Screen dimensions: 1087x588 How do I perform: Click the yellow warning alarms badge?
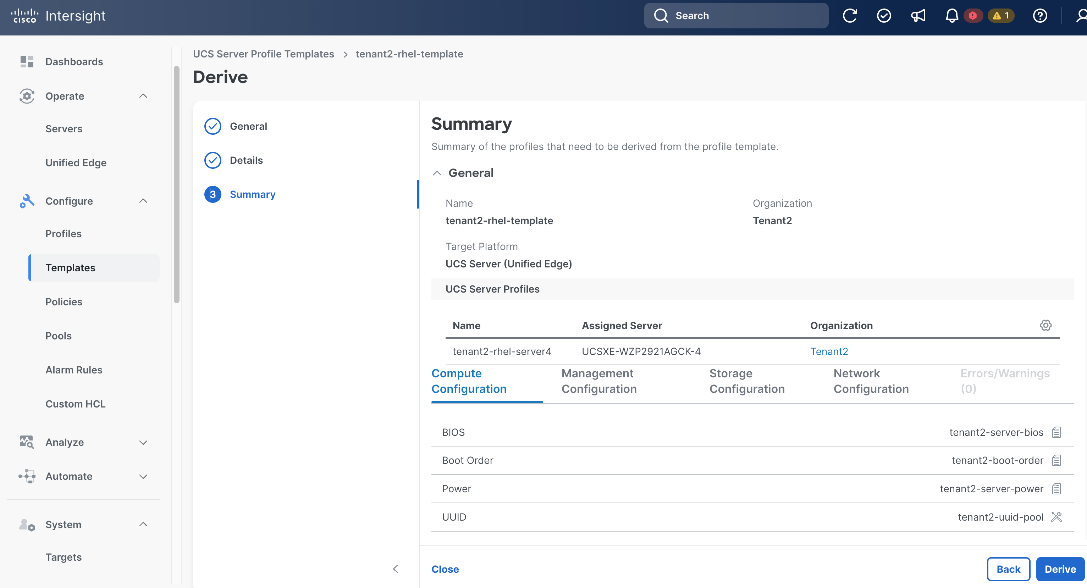[x=1001, y=16]
